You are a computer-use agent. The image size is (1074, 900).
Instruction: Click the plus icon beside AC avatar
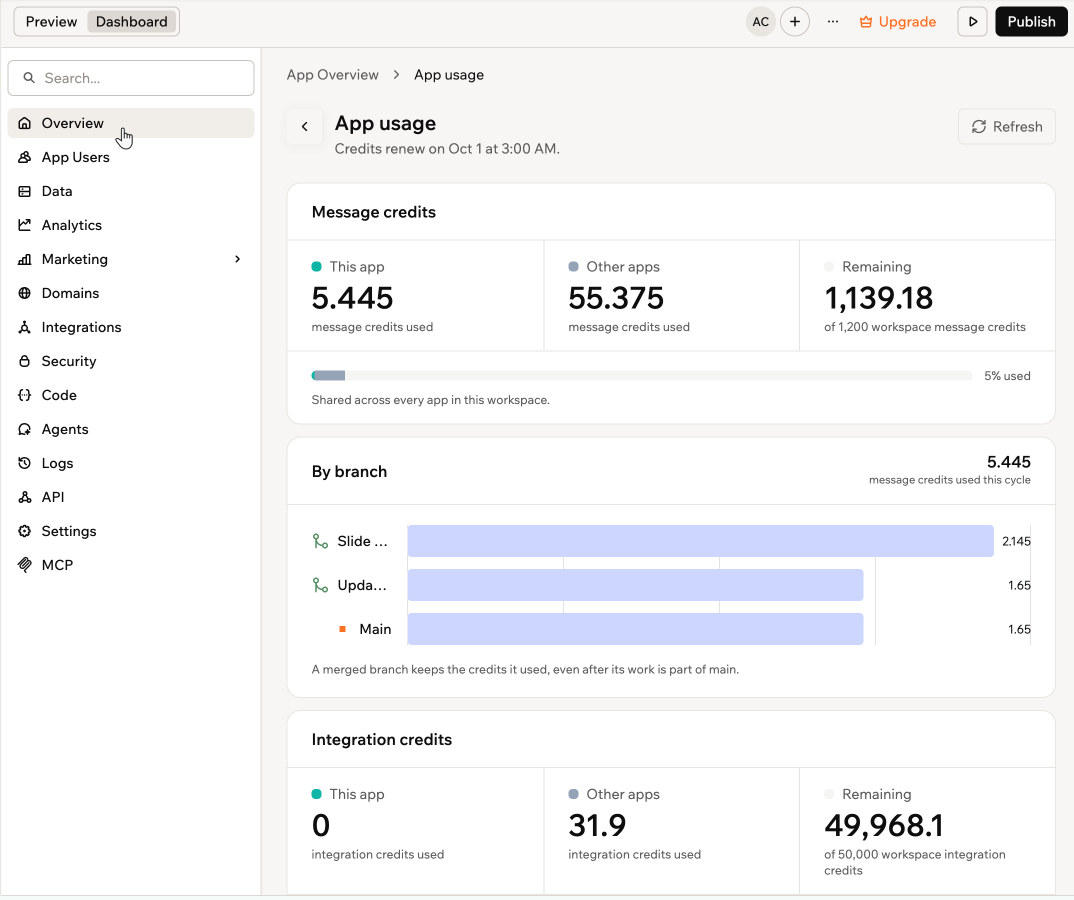click(x=795, y=22)
